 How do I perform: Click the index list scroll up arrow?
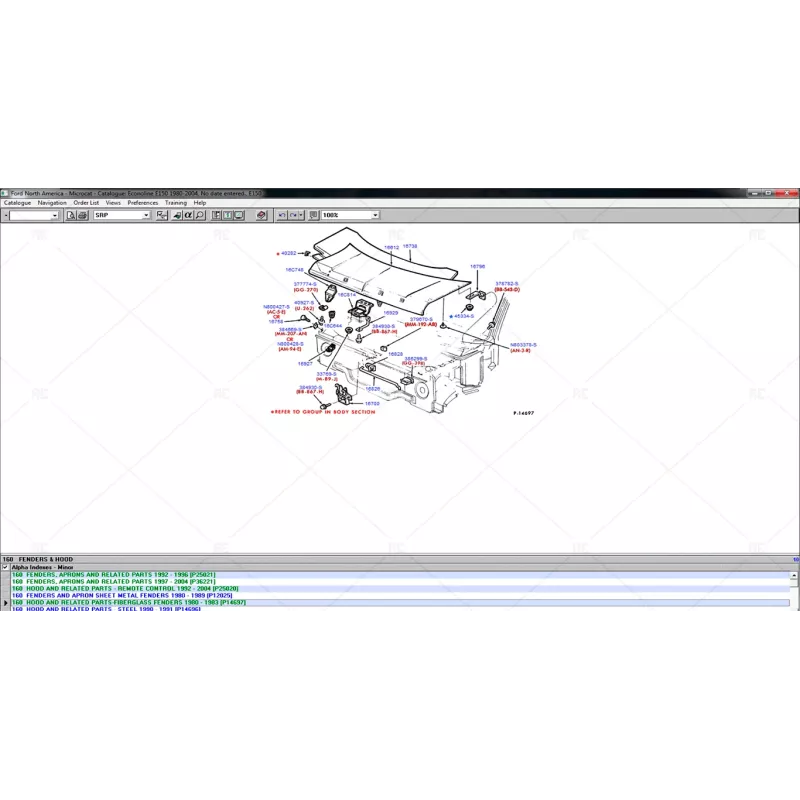coord(796,574)
